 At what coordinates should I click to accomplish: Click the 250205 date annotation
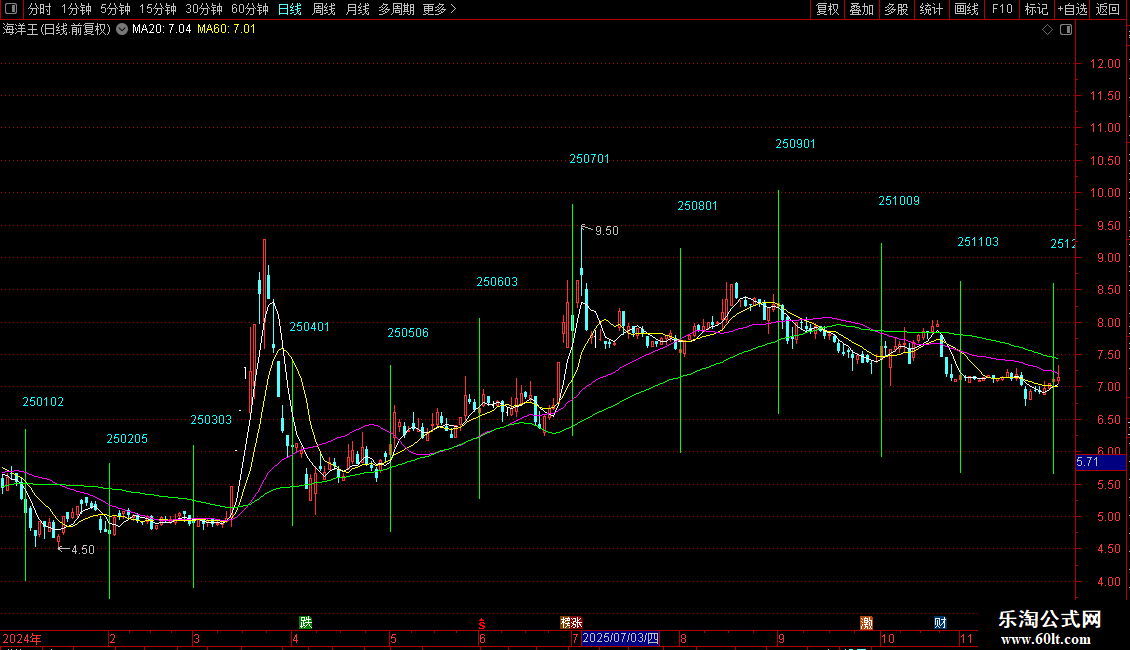127,439
